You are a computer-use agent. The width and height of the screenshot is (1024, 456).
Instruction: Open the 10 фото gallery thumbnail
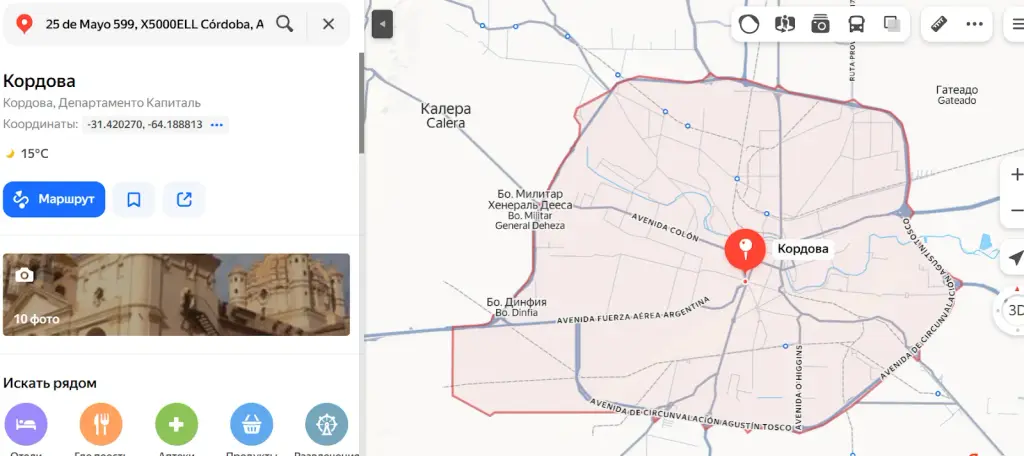click(176, 295)
